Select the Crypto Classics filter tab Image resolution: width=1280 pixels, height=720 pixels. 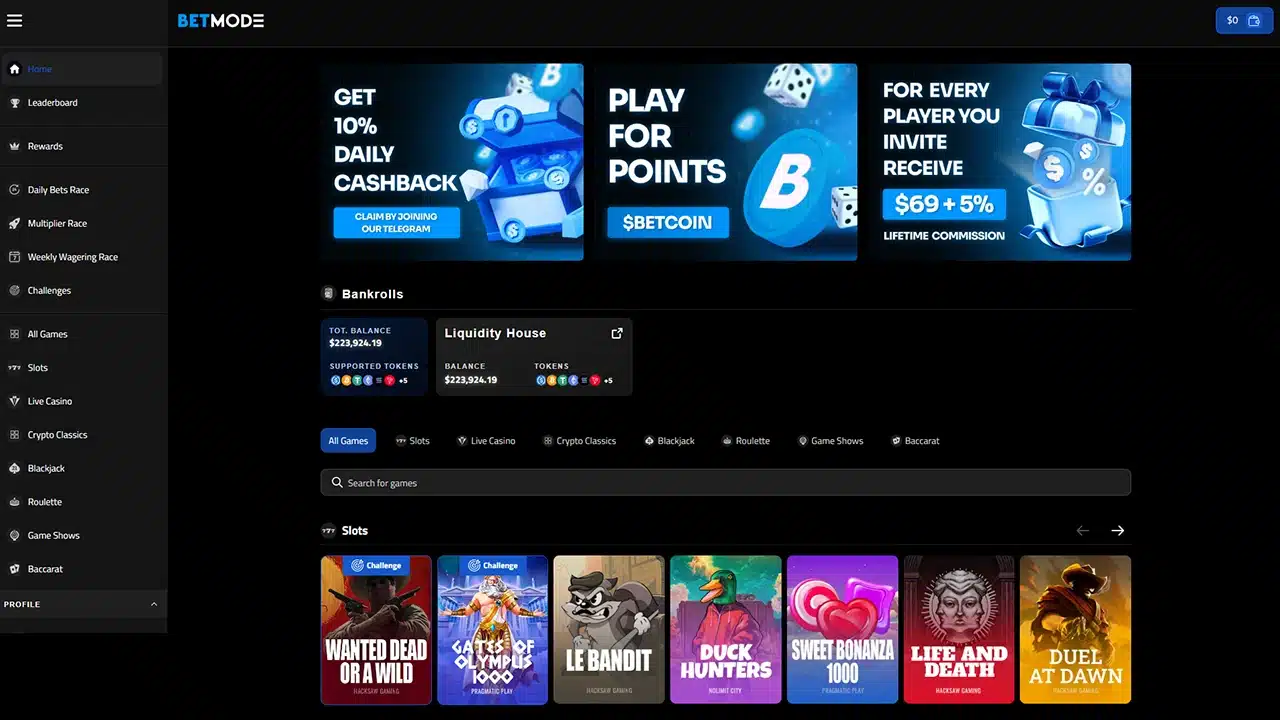pyautogui.click(x=579, y=441)
